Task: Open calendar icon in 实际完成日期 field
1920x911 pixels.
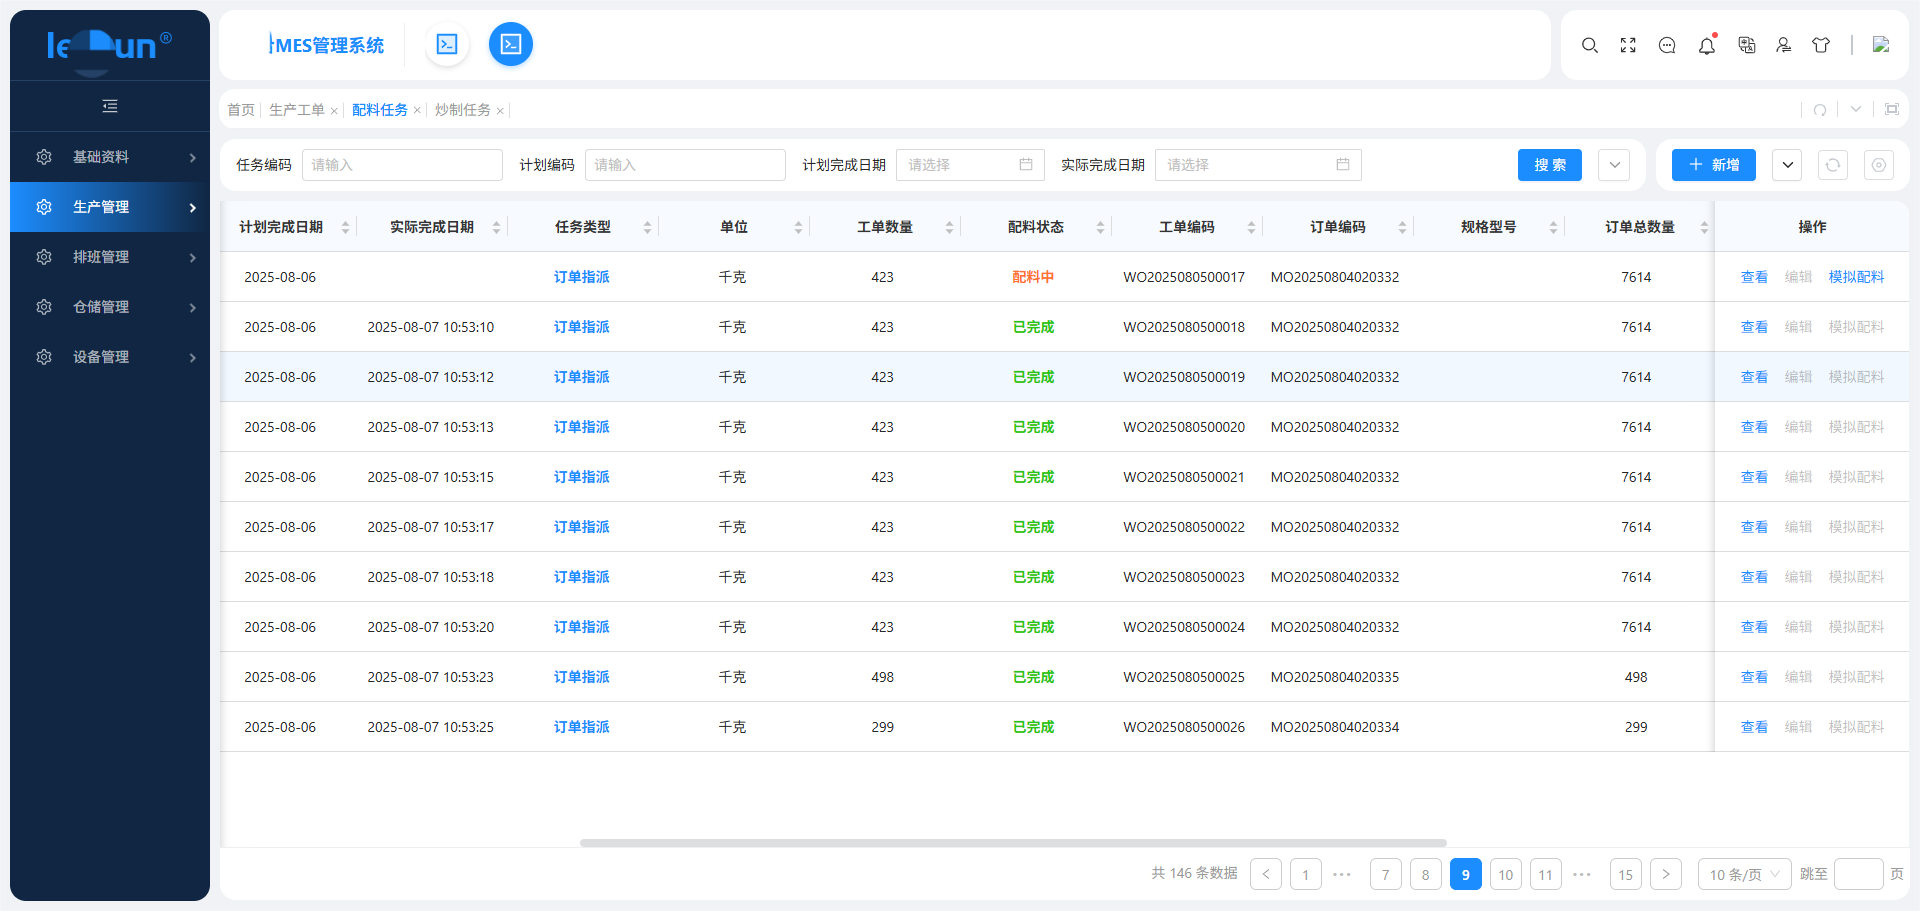Action: tap(1343, 164)
